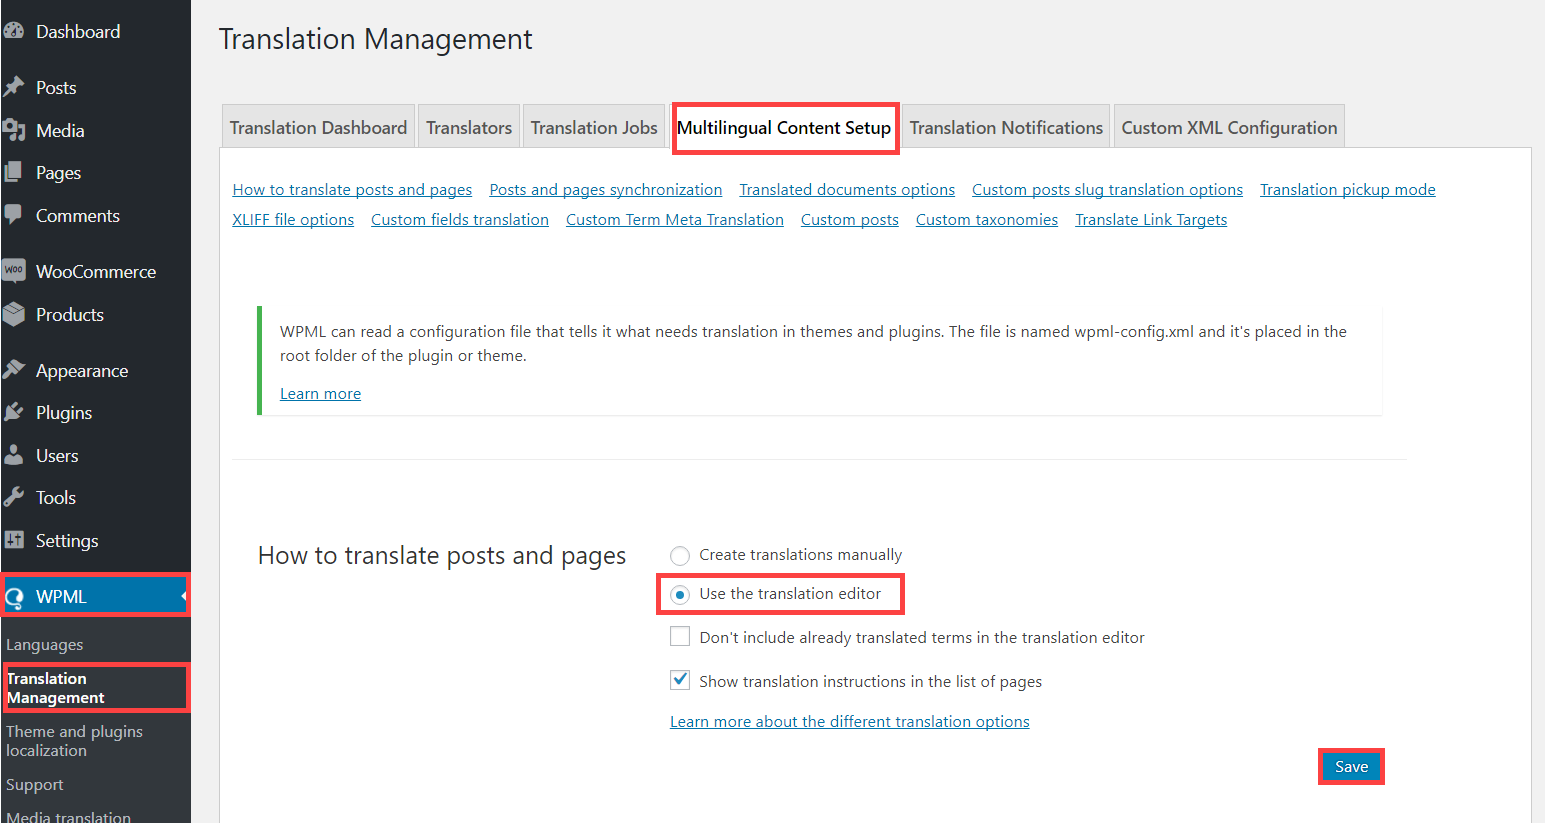The height and width of the screenshot is (823, 1545).
Task: Jump to How to translate posts and pages
Action: tap(352, 190)
